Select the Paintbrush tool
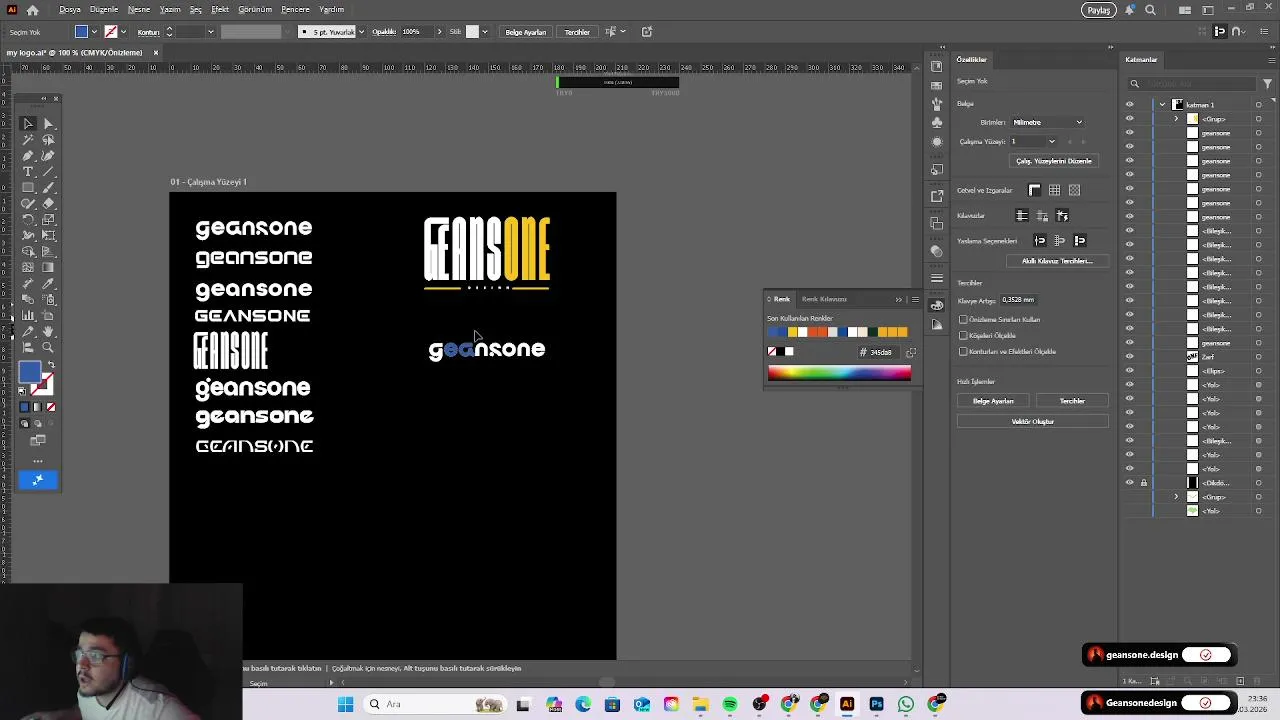1280x720 pixels. [x=48, y=188]
